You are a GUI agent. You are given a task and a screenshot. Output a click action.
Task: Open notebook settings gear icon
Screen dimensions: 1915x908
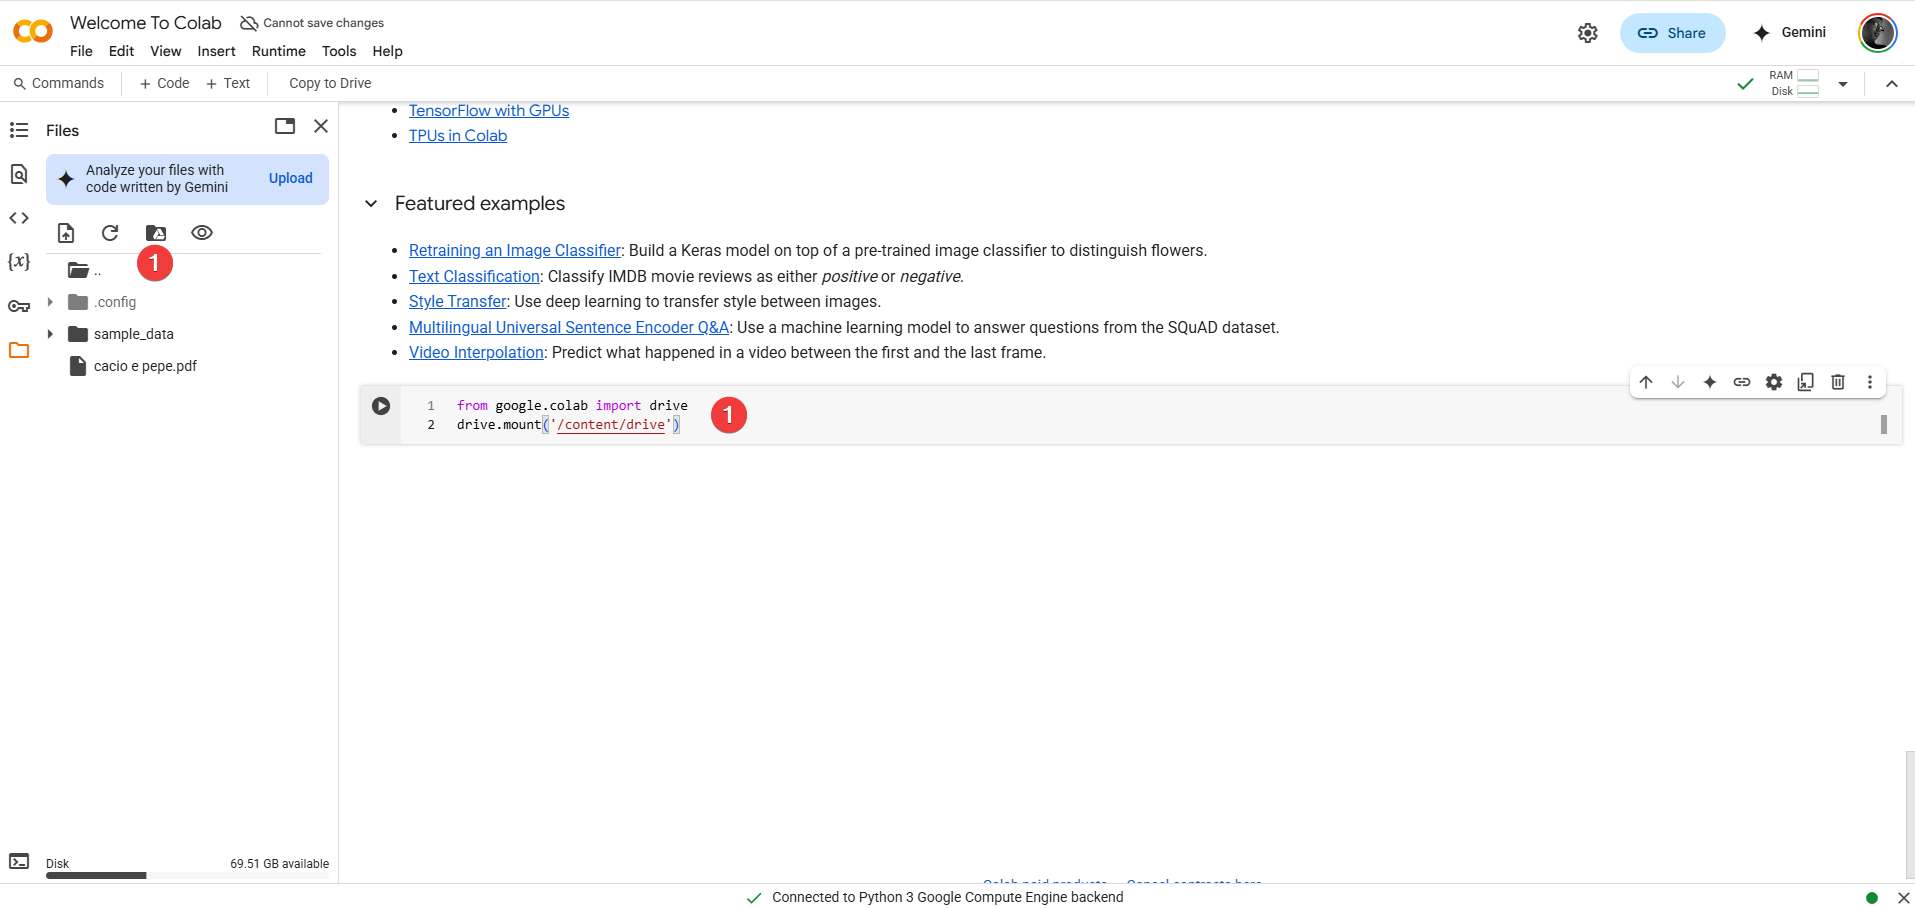(1588, 33)
